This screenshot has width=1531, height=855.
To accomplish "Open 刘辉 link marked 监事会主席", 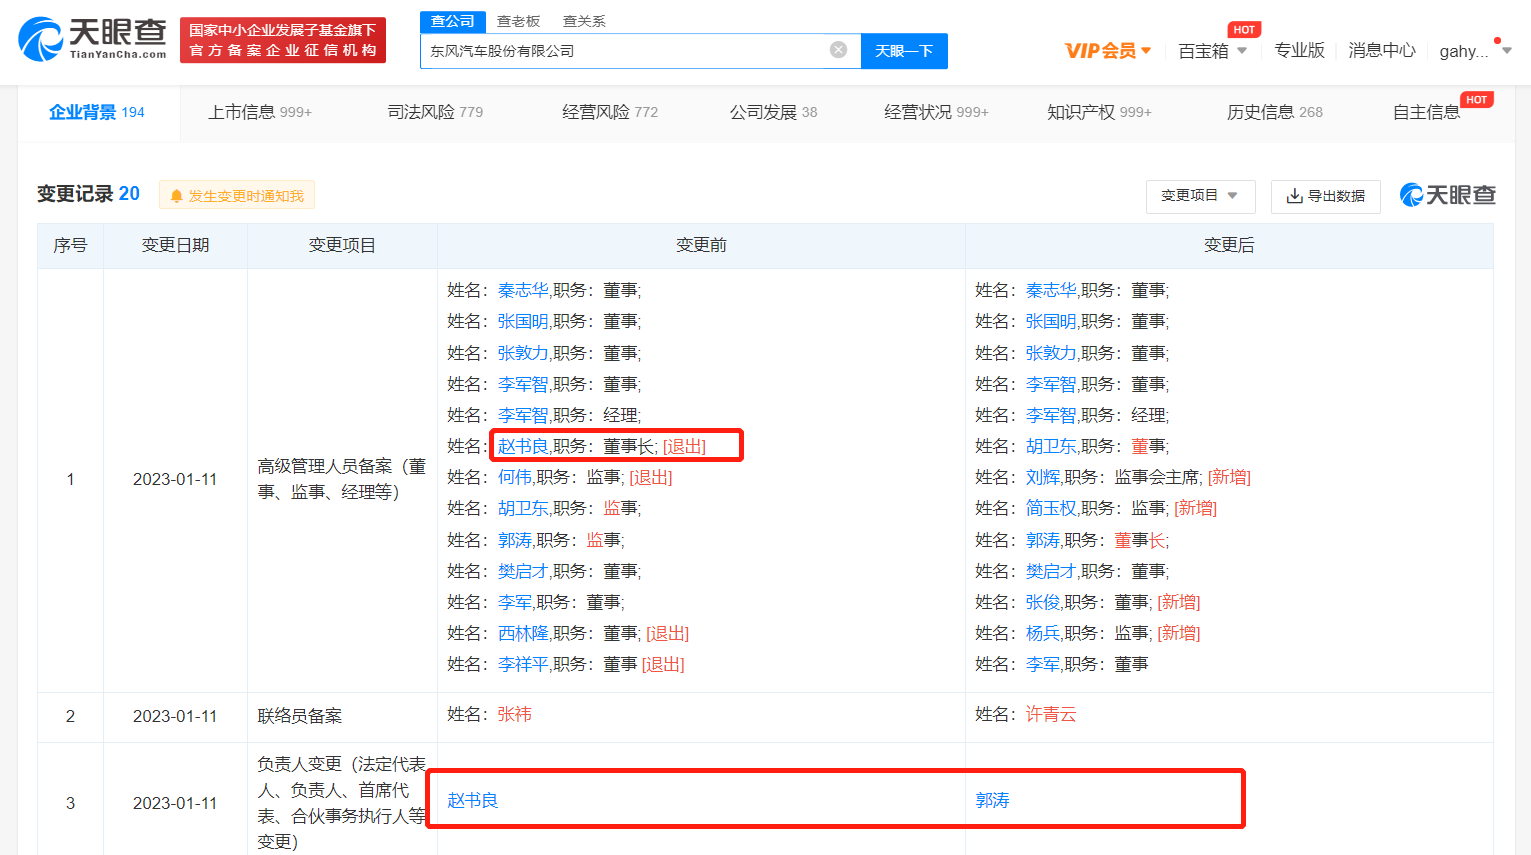I will click(x=1043, y=477).
